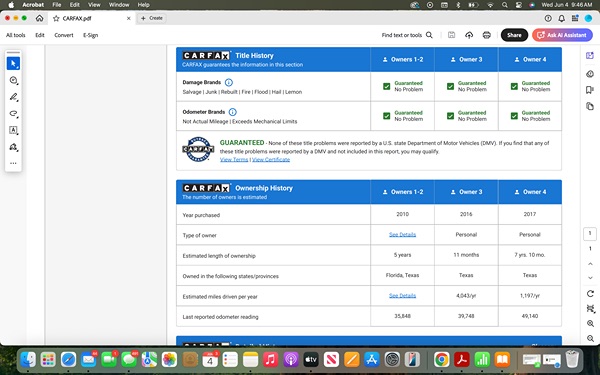Open Finder from the Dock

28,360
